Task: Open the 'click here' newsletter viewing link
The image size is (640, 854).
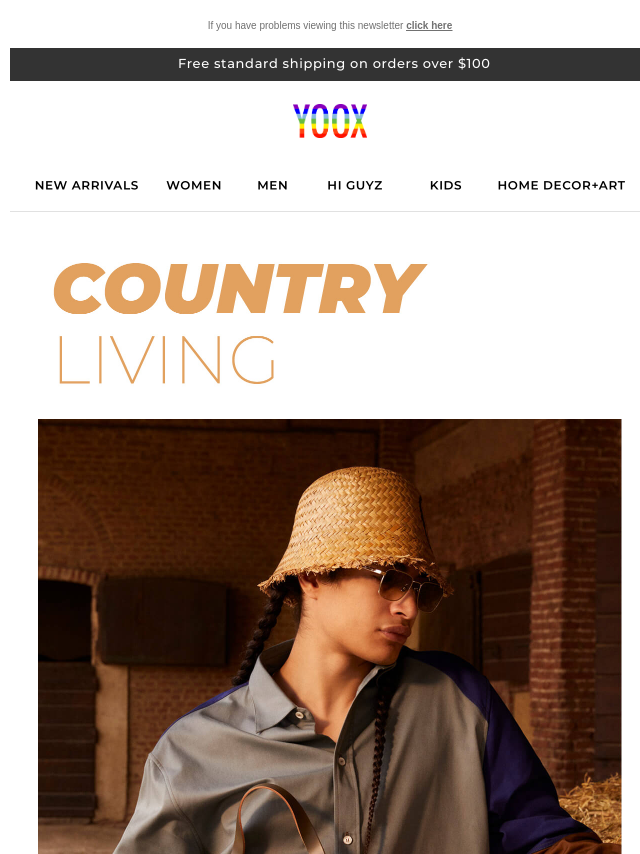Action: coord(429,26)
